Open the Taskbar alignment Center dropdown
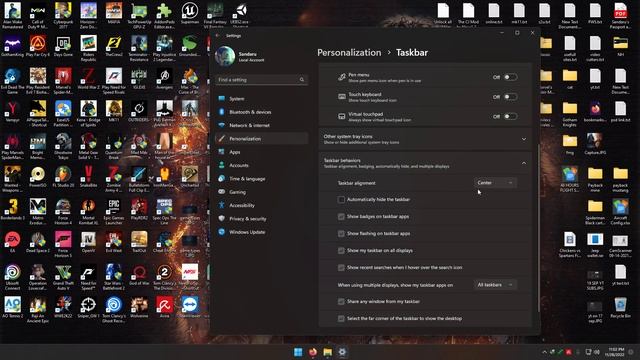Viewport: 640px width, 360px height. (495, 183)
